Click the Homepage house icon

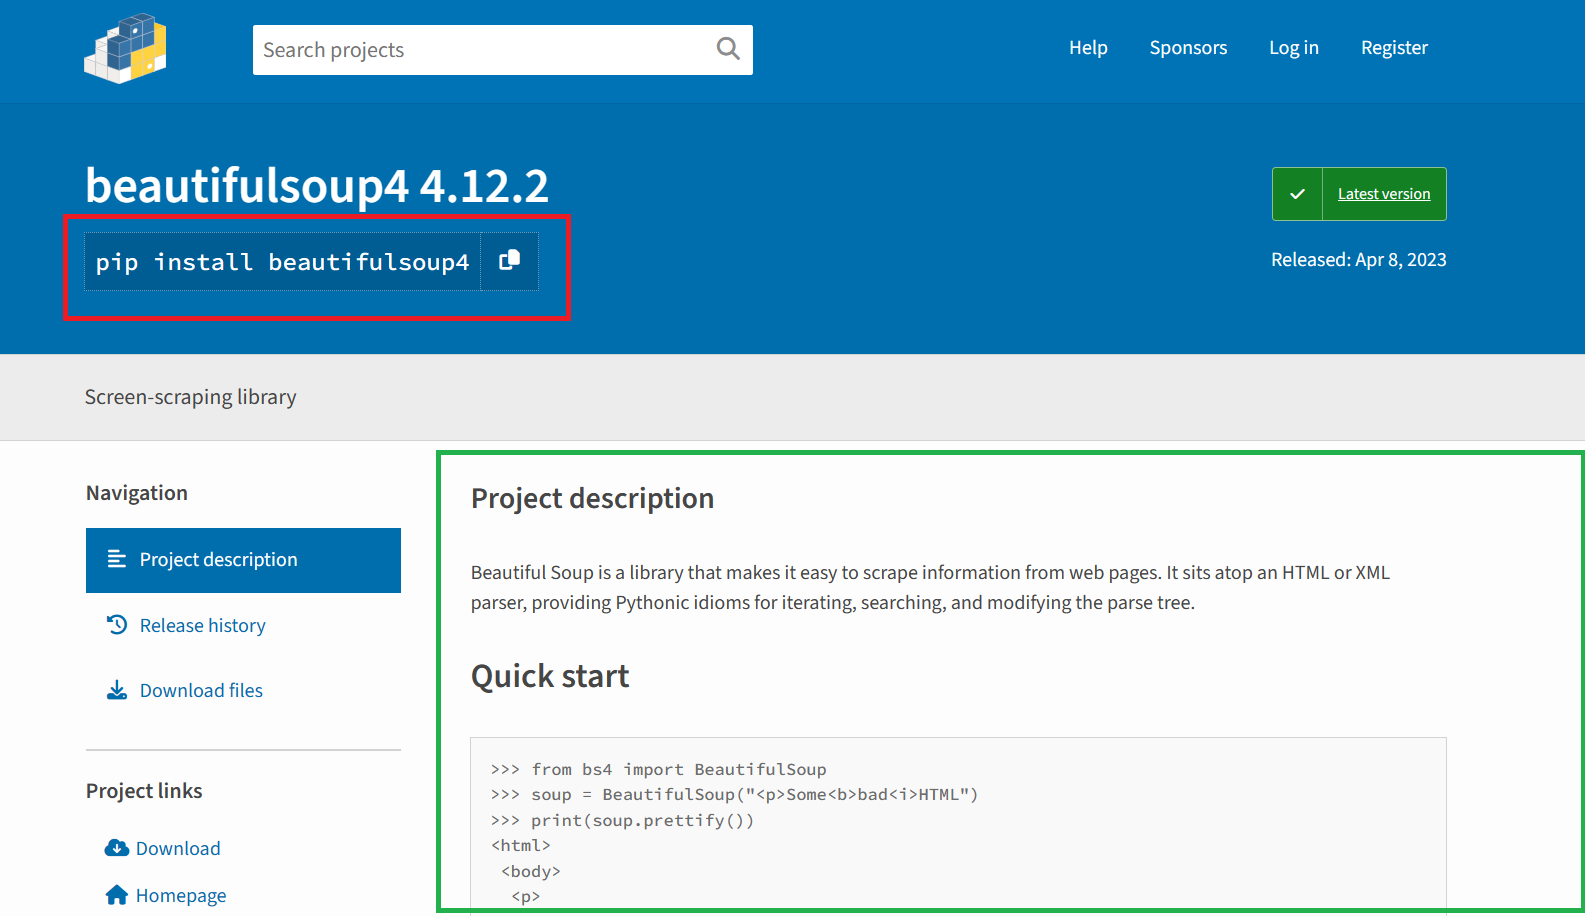(x=117, y=895)
